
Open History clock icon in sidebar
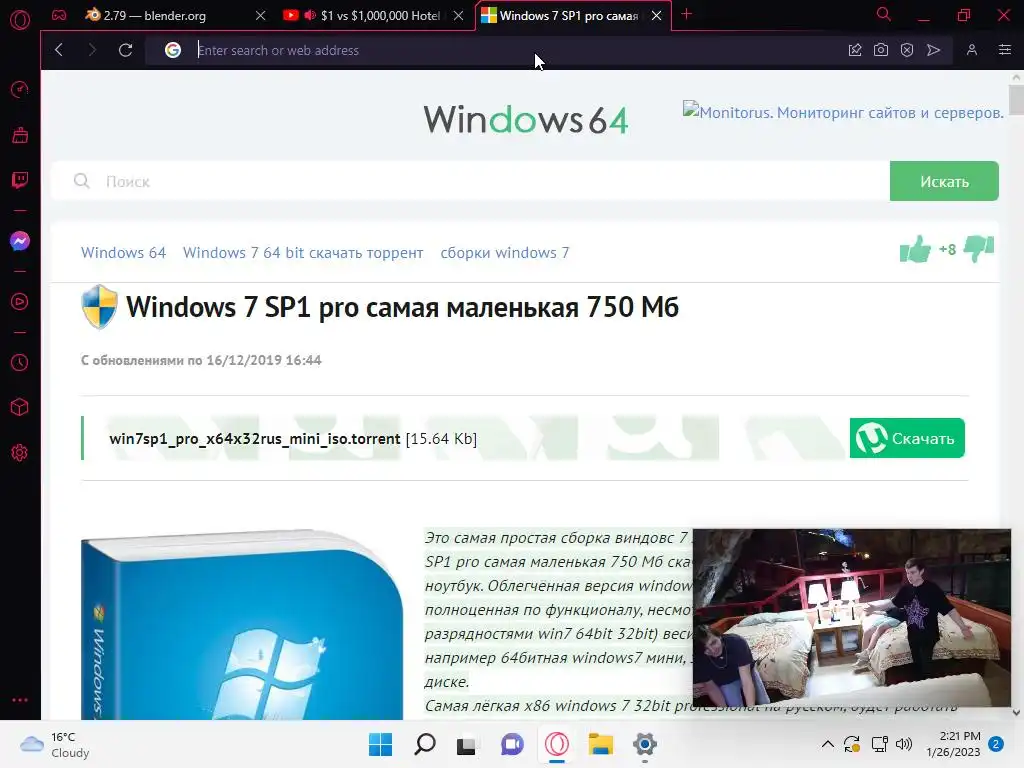[20, 362]
